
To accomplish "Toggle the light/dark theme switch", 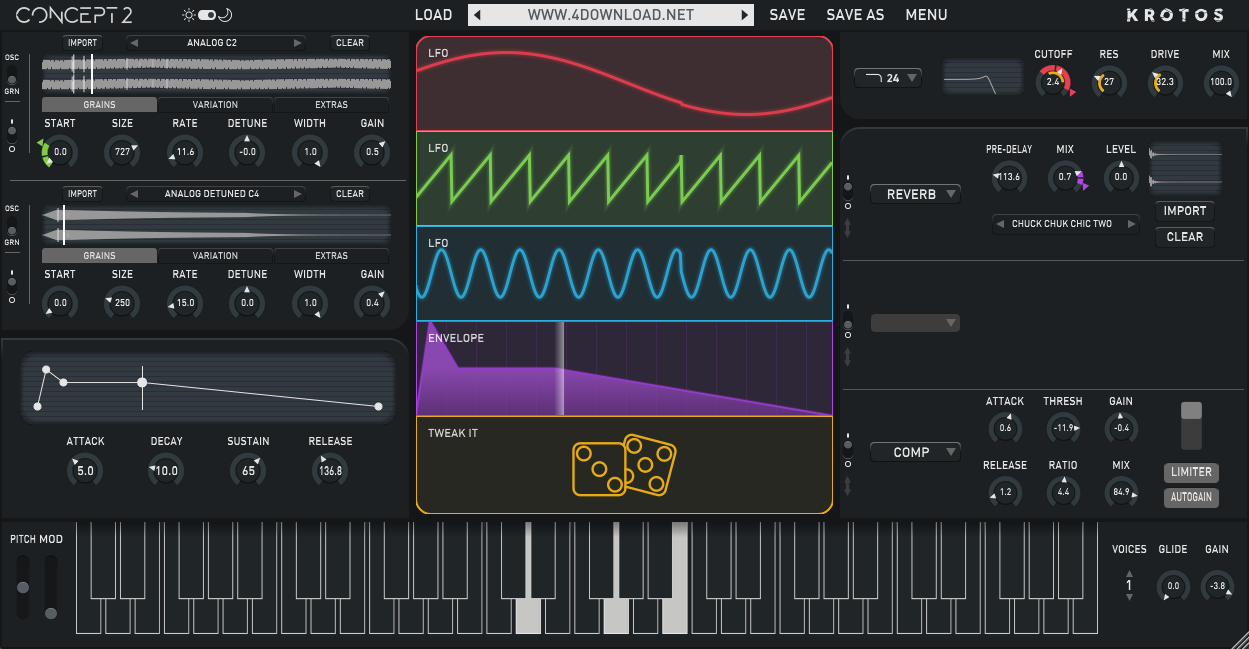I will click(x=207, y=15).
